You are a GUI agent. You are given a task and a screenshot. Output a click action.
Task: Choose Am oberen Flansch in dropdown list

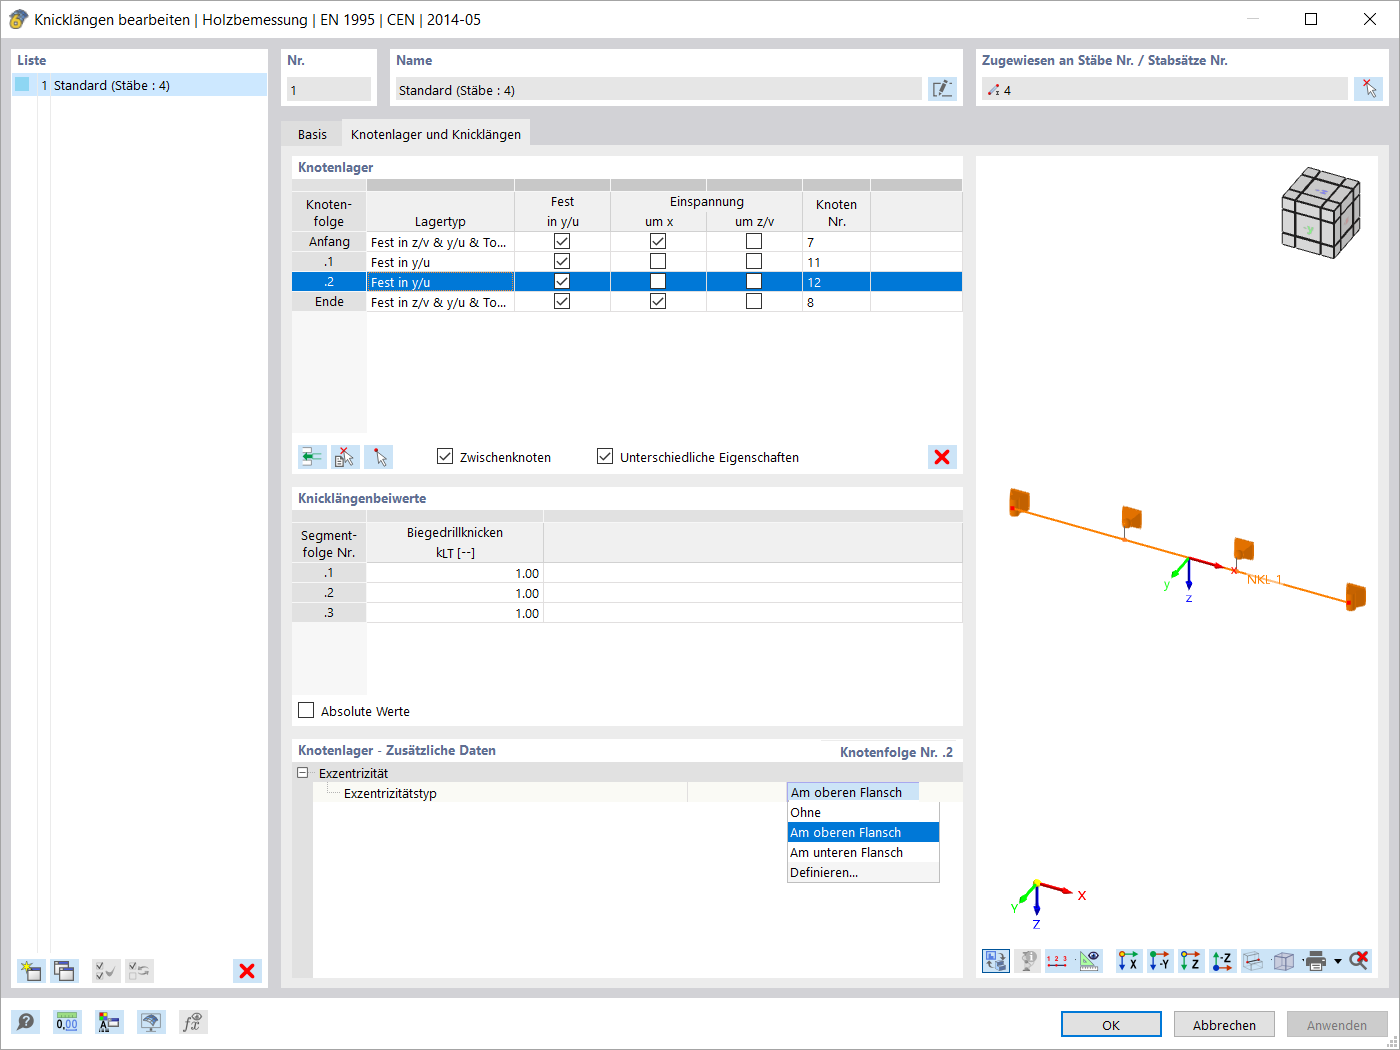click(863, 832)
